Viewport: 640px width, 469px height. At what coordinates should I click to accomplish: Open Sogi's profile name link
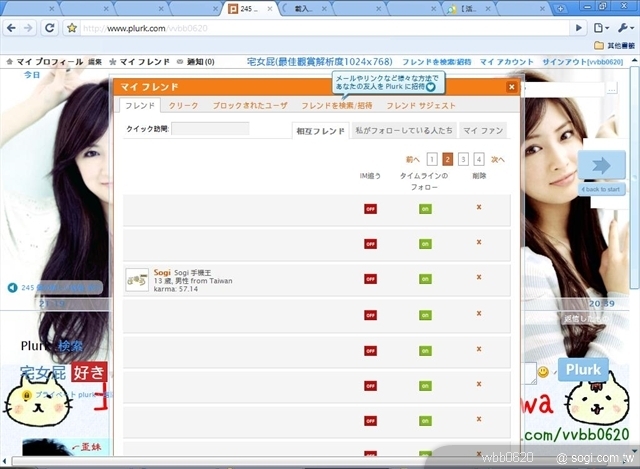point(162,272)
